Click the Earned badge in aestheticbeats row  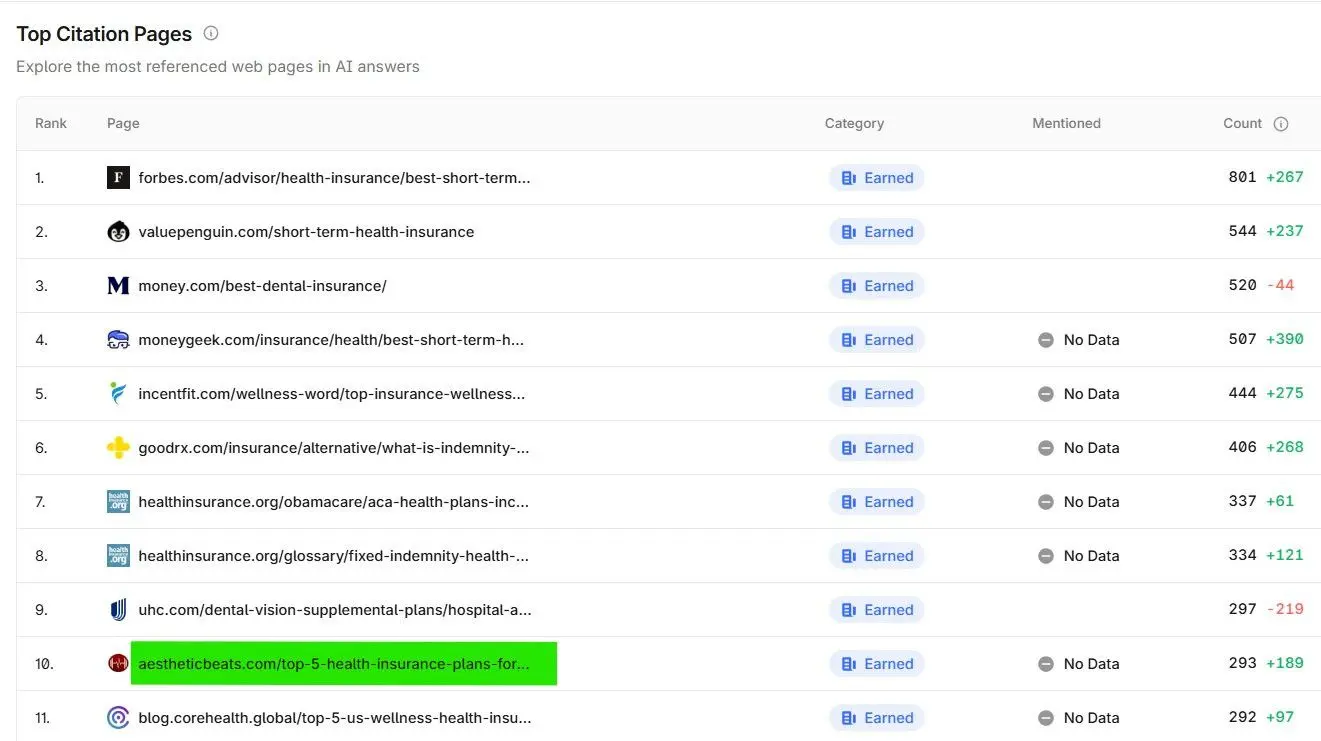pos(877,664)
